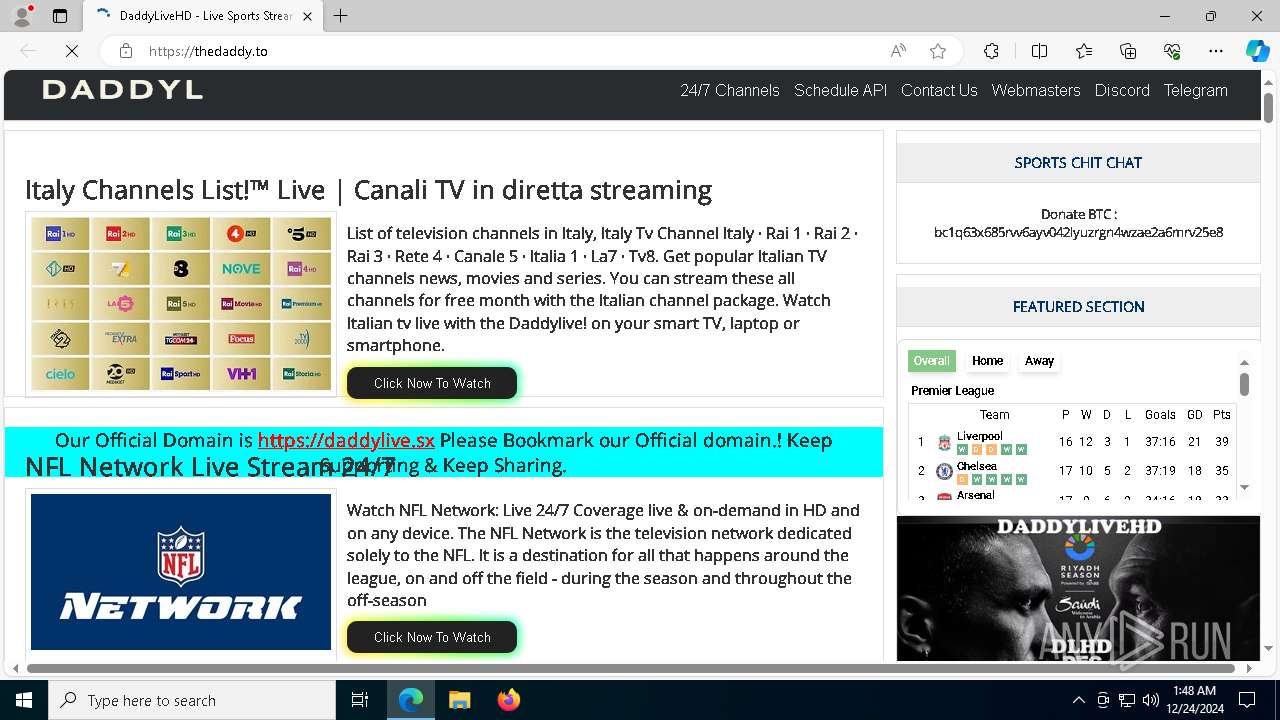Select the Away standings tab
This screenshot has height=720, width=1280.
[x=1039, y=361]
